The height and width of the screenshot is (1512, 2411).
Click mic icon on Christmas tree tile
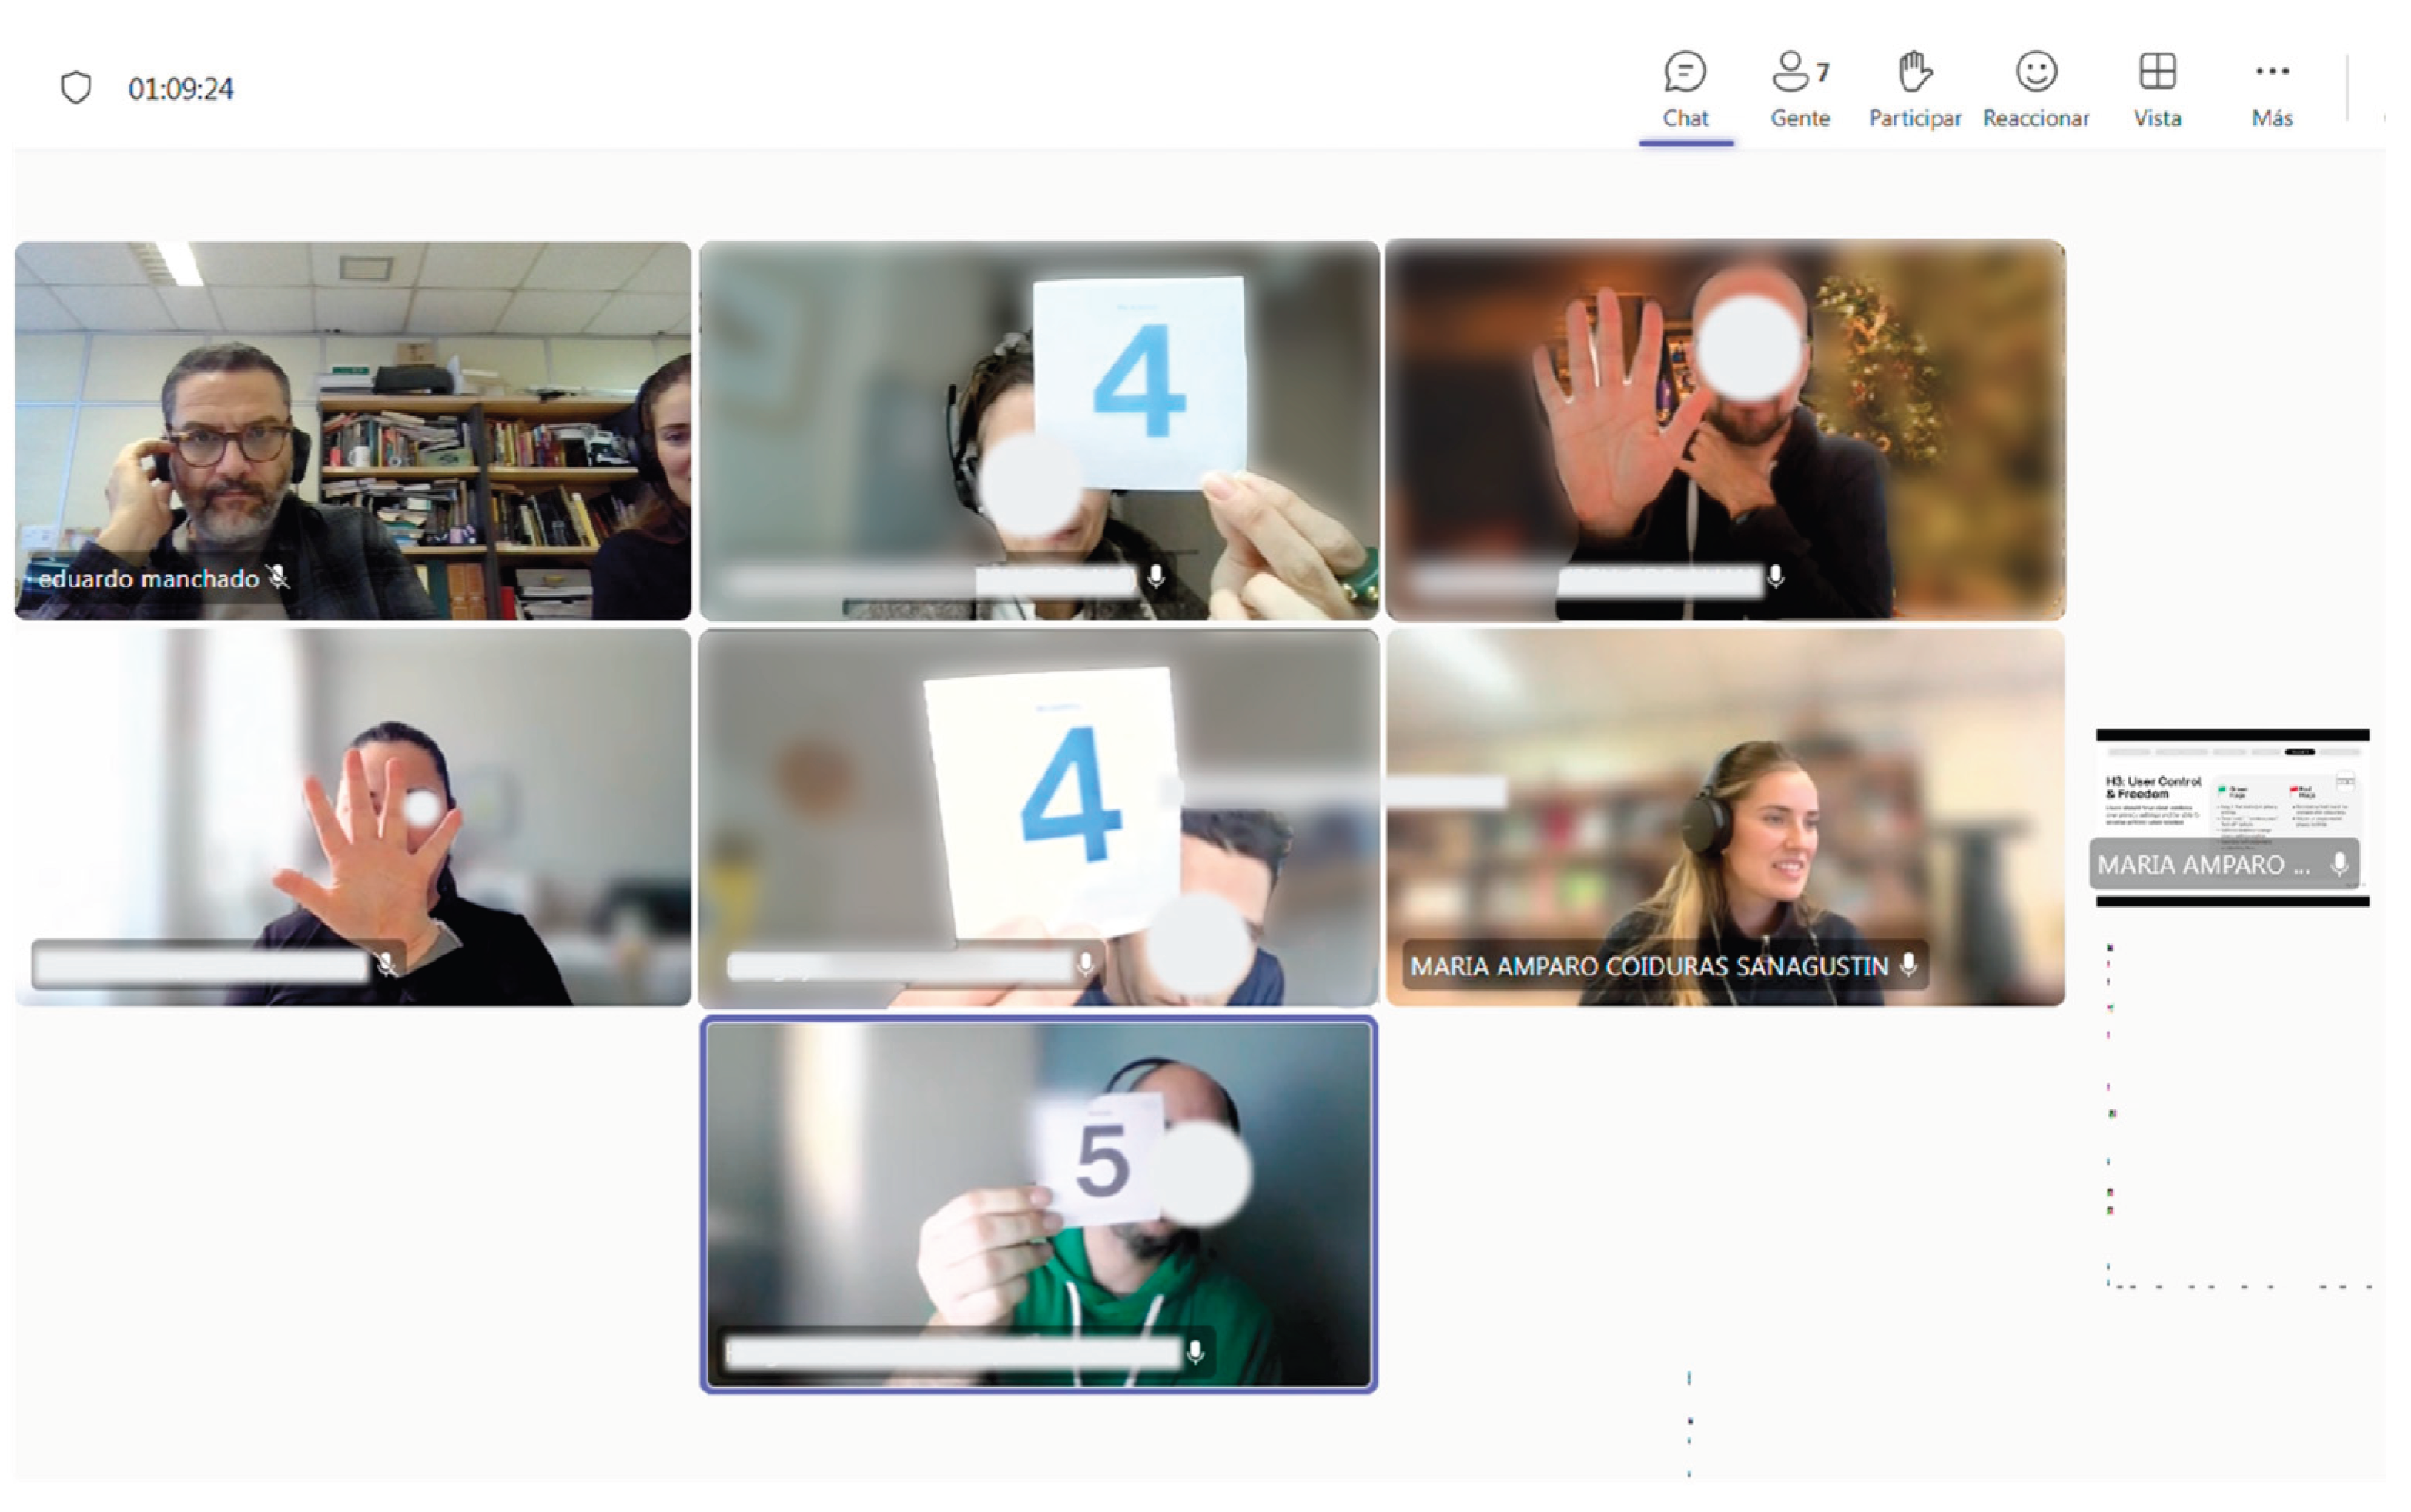tap(1775, 577)
